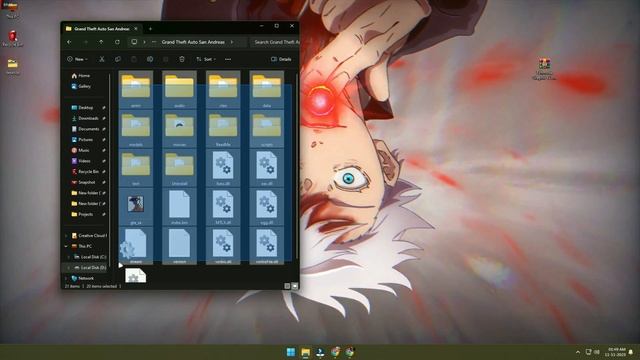The height and width of the screenshot is (360, 640).
Task: Open the new tab plus button
Action: coord(150,29)
